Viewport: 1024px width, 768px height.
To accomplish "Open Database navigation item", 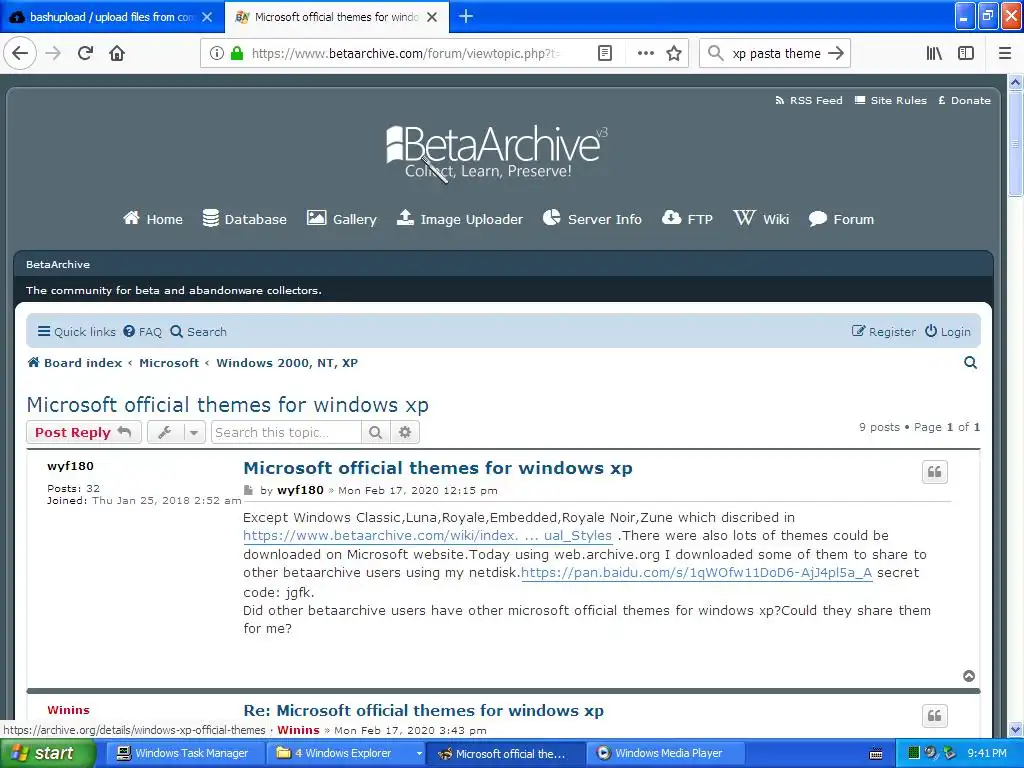I will tap(244, 219).
